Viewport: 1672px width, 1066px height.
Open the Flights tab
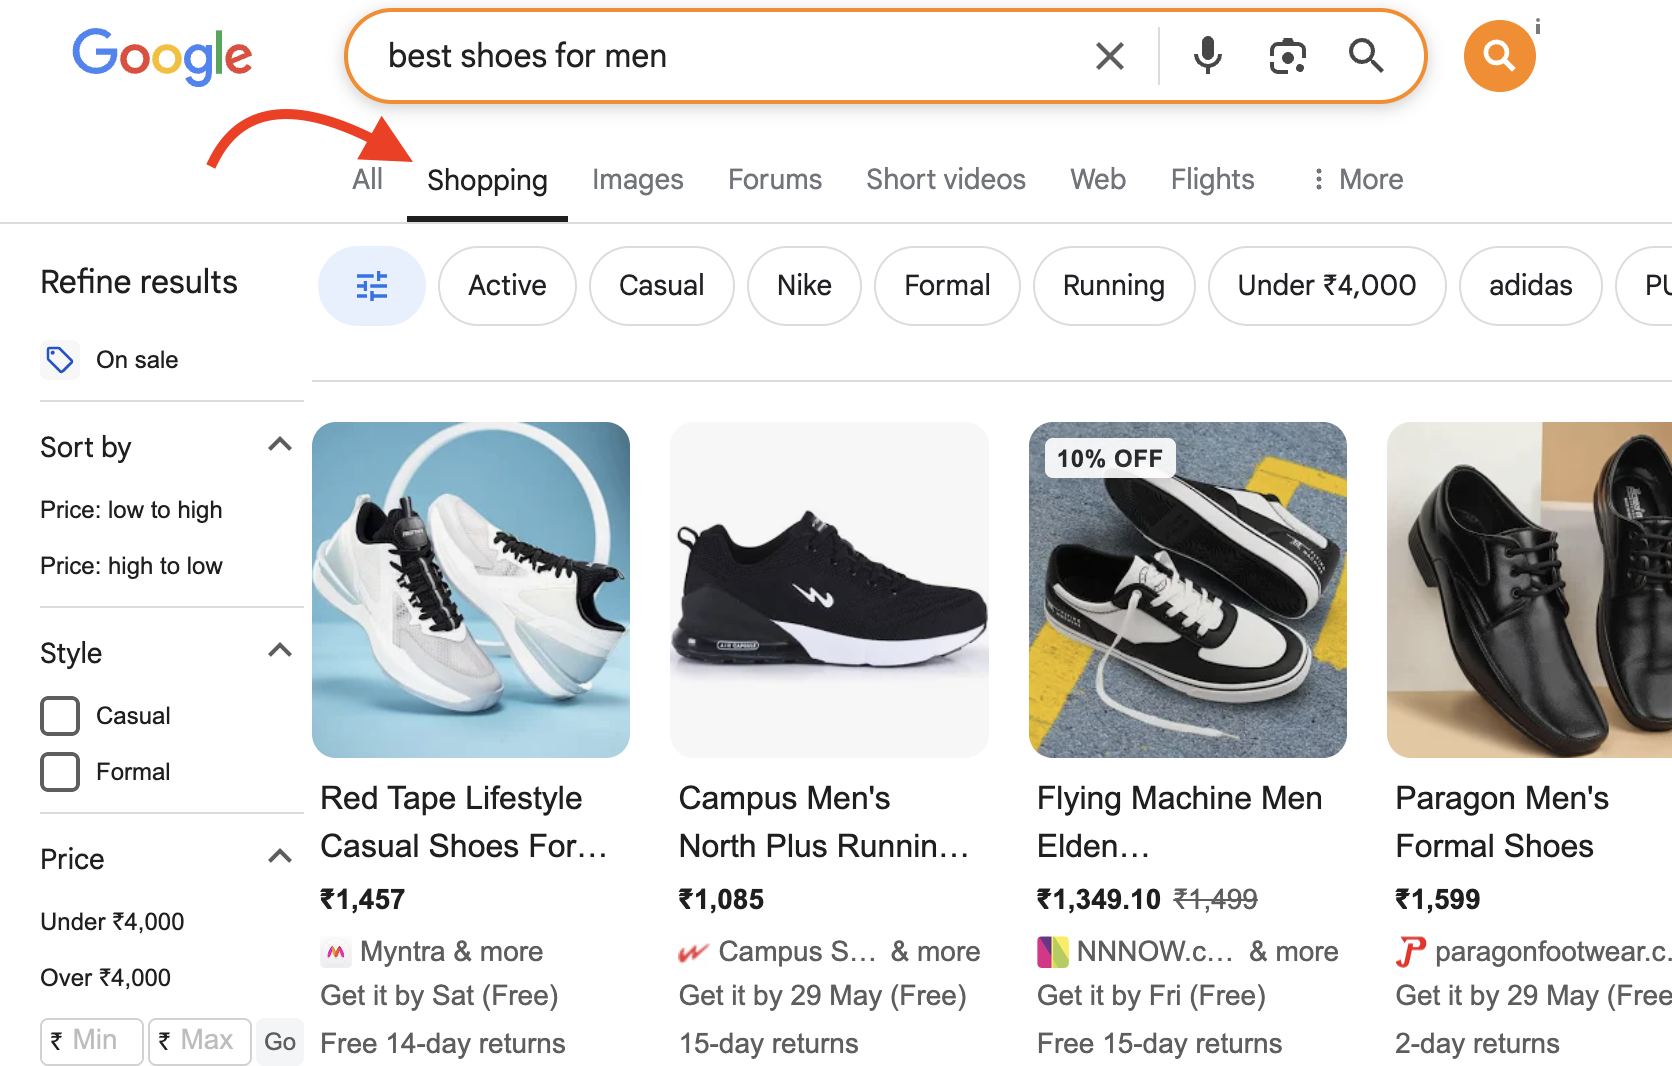(x=1213, y=179)
